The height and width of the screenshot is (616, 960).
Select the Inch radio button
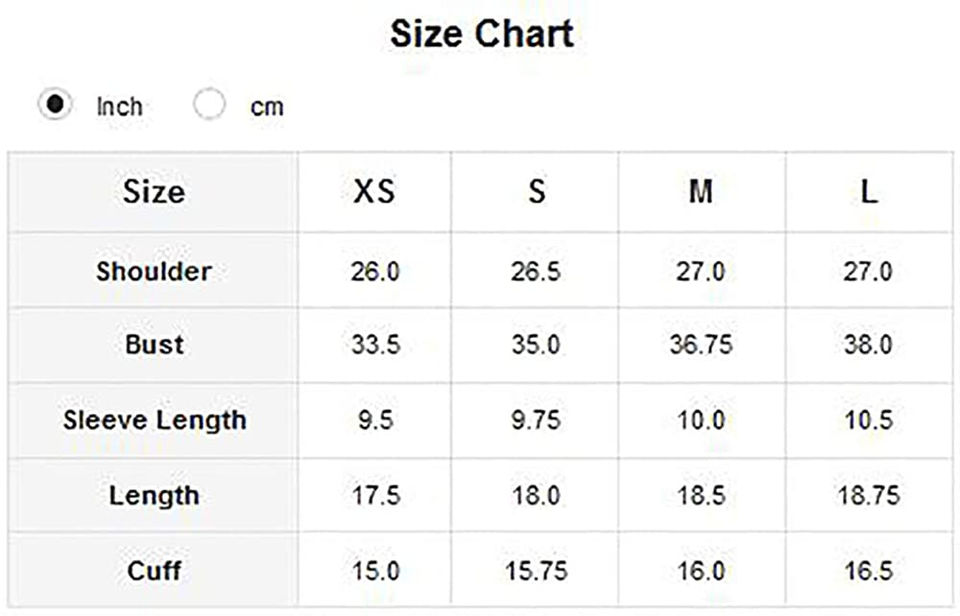point(56,104)
